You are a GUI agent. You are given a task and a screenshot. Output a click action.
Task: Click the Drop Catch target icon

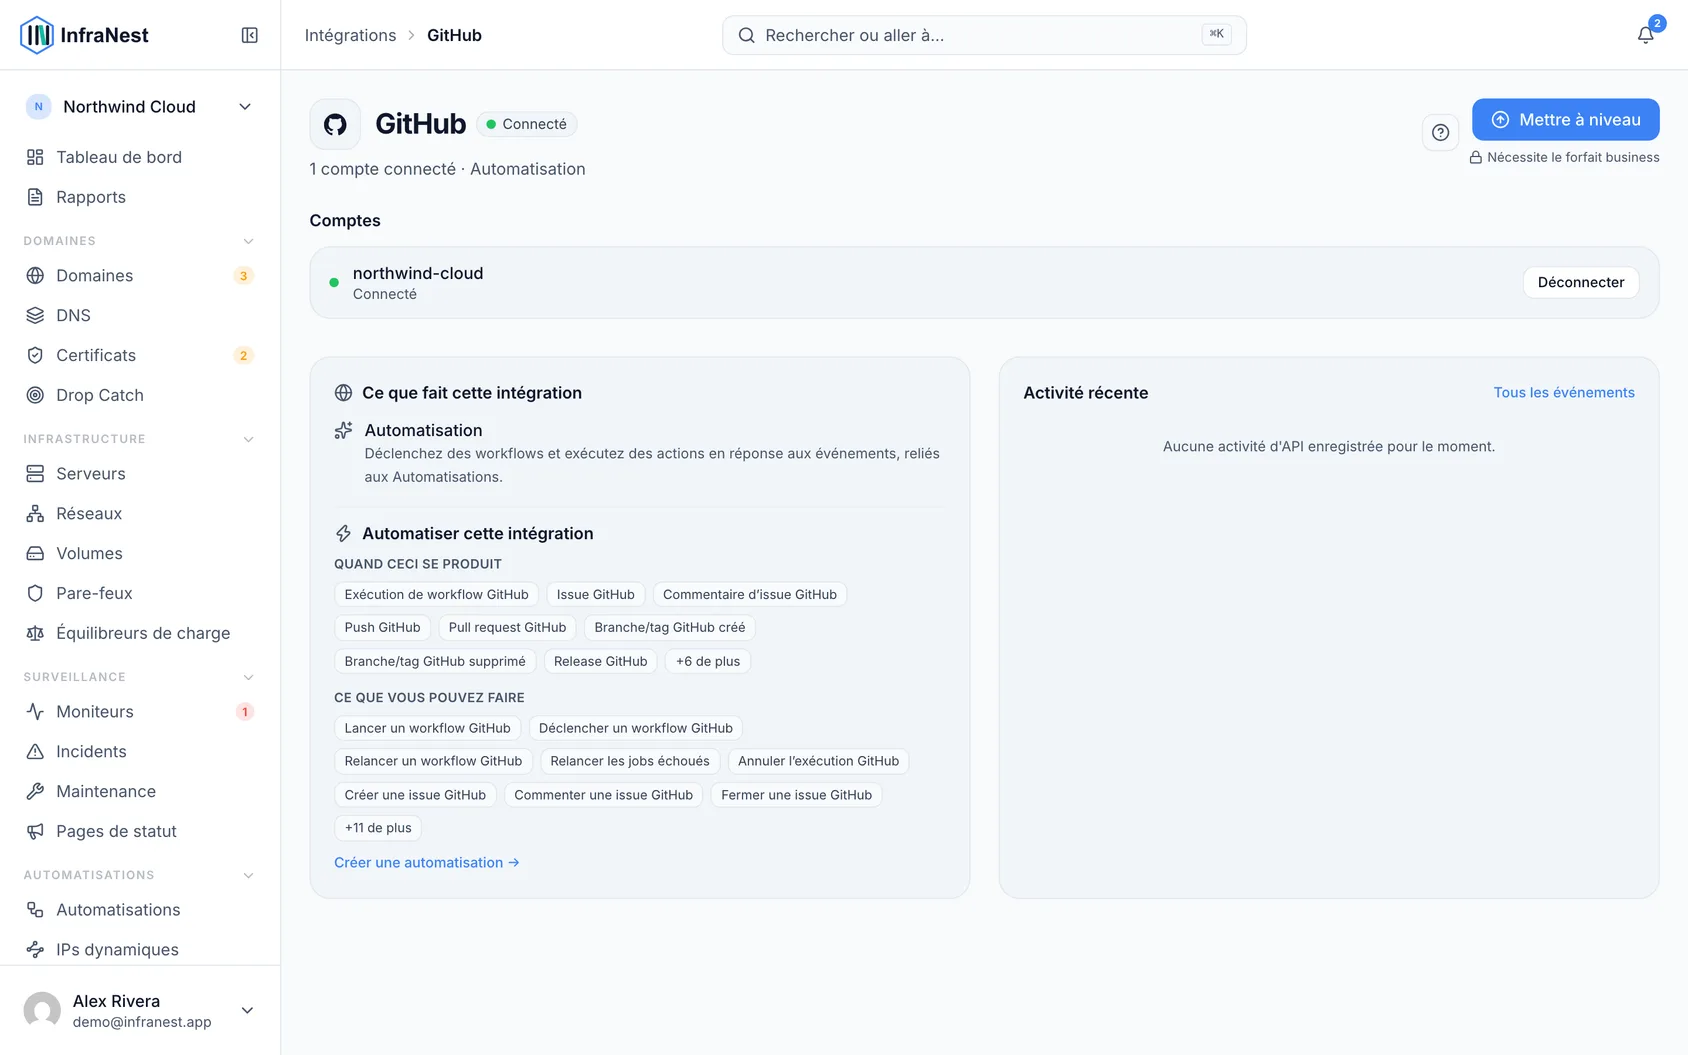coord(35,395)
